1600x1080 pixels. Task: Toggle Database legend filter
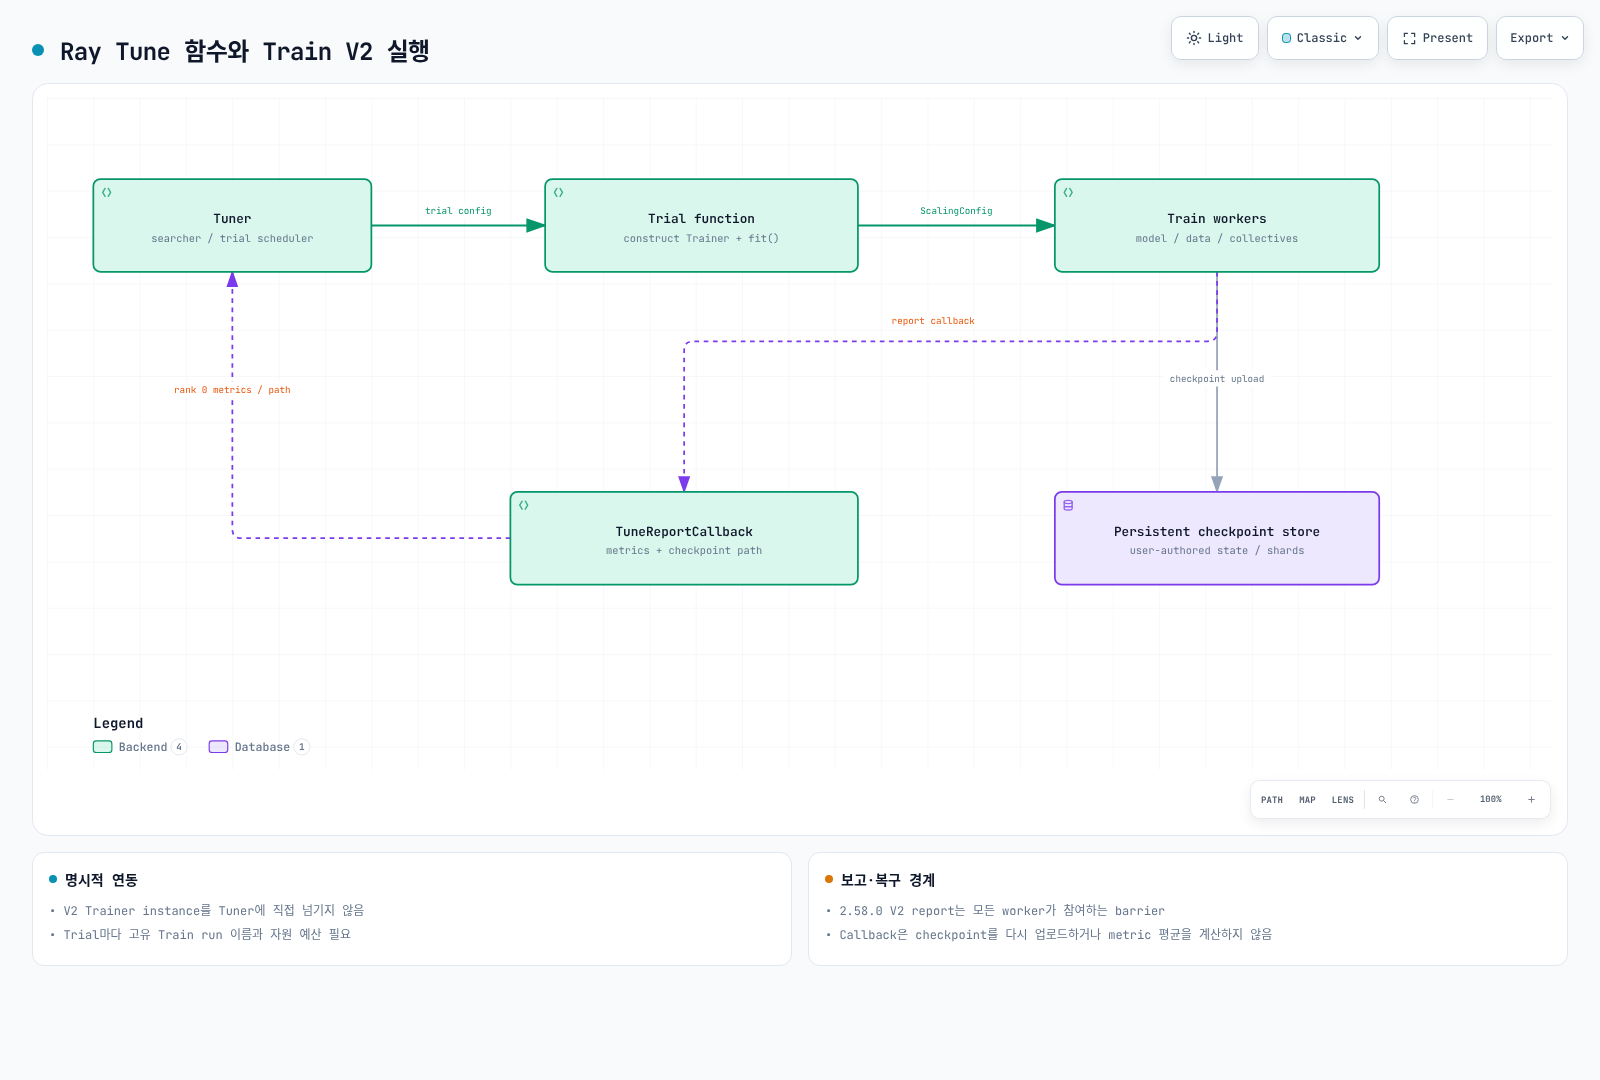[x=259, y=747]
